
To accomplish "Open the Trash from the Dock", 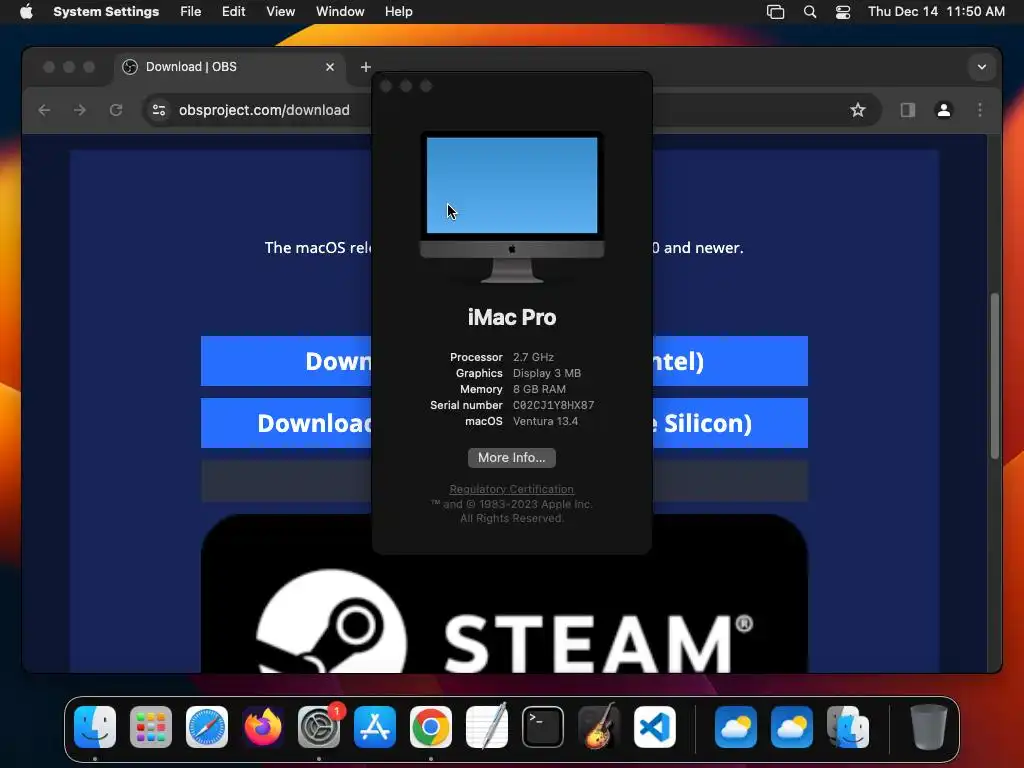I will point(929,727).
